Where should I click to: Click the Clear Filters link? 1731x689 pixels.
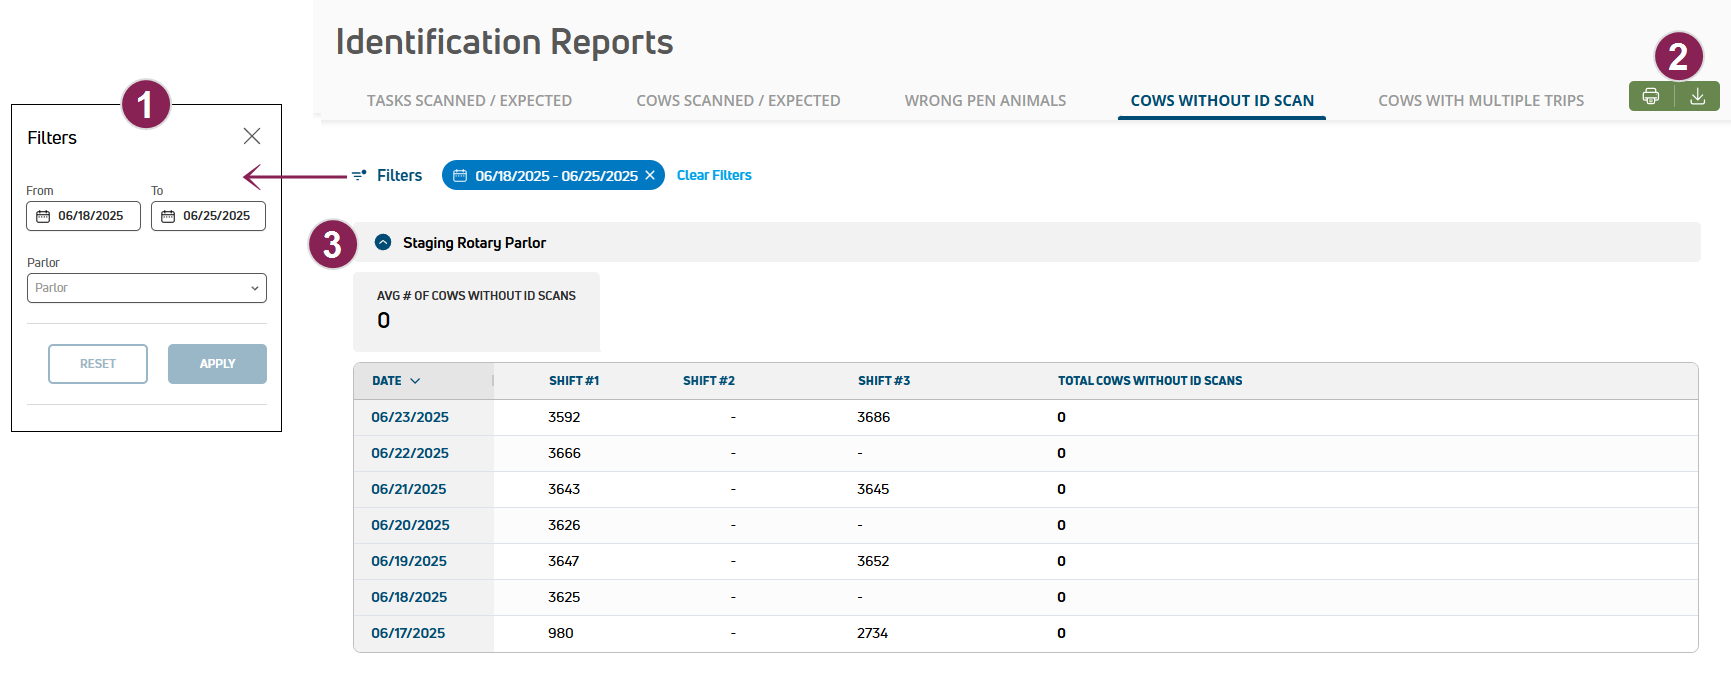pos(714,175)
